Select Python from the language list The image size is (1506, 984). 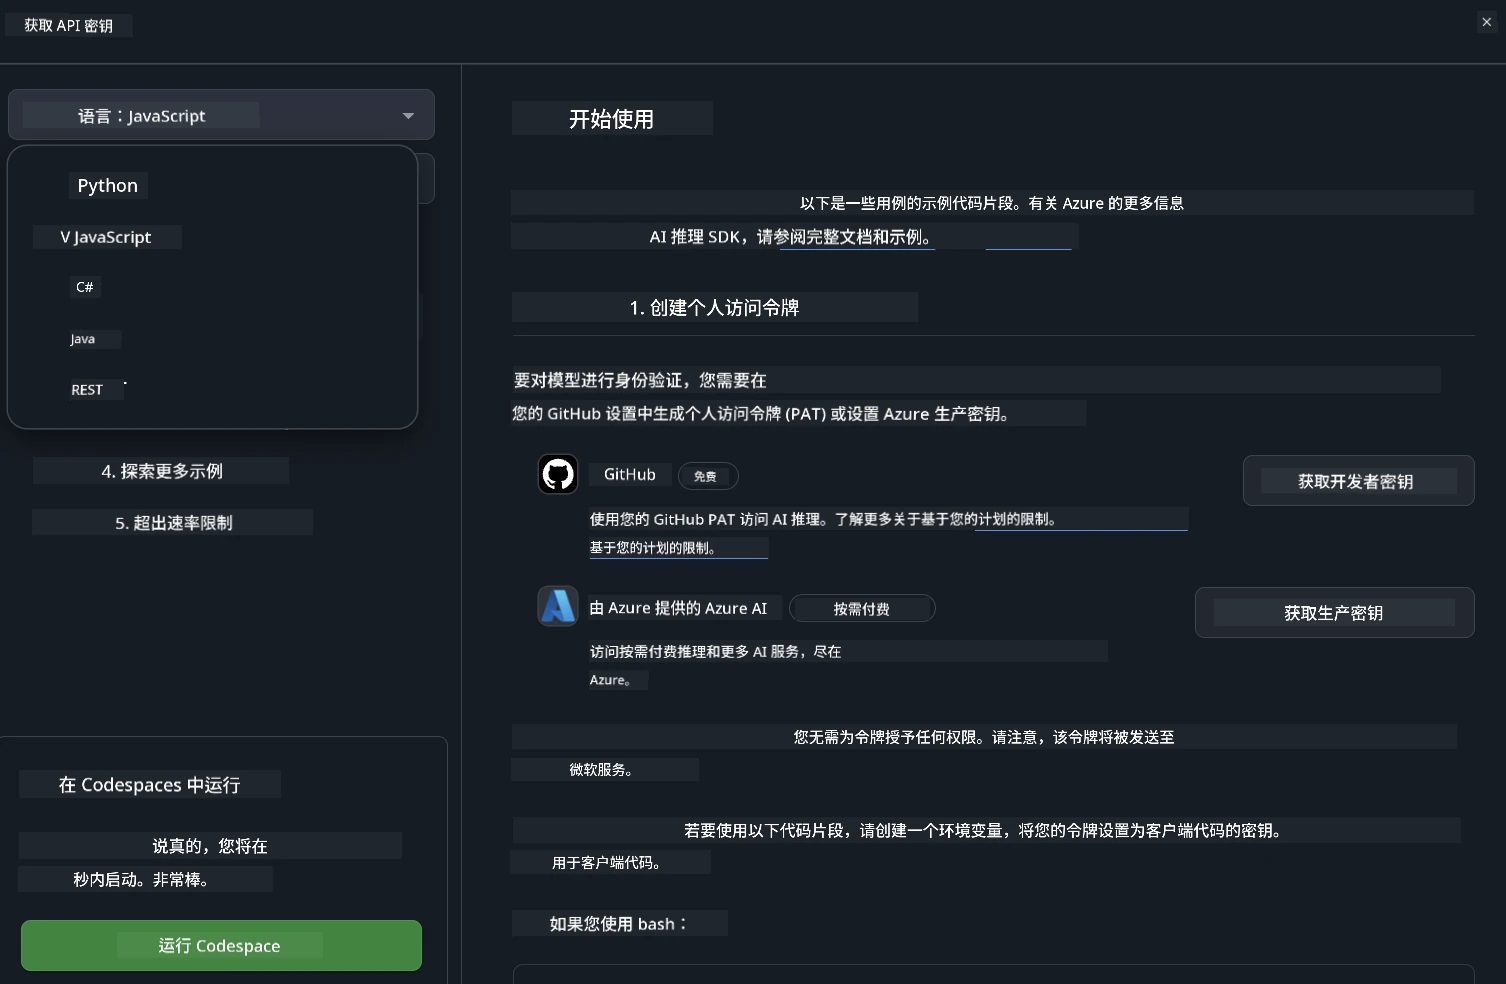point(108,185)
